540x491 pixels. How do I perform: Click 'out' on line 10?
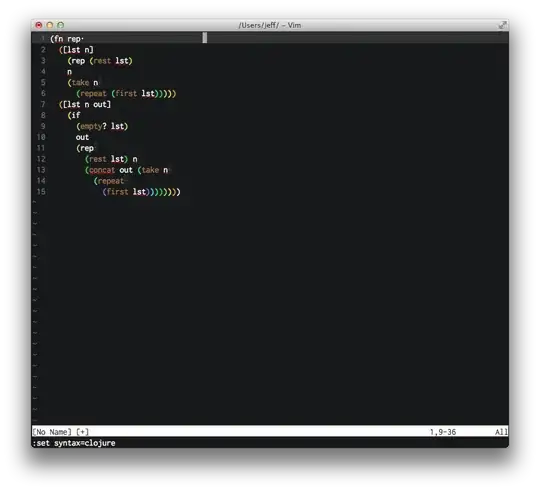(82, 137)
